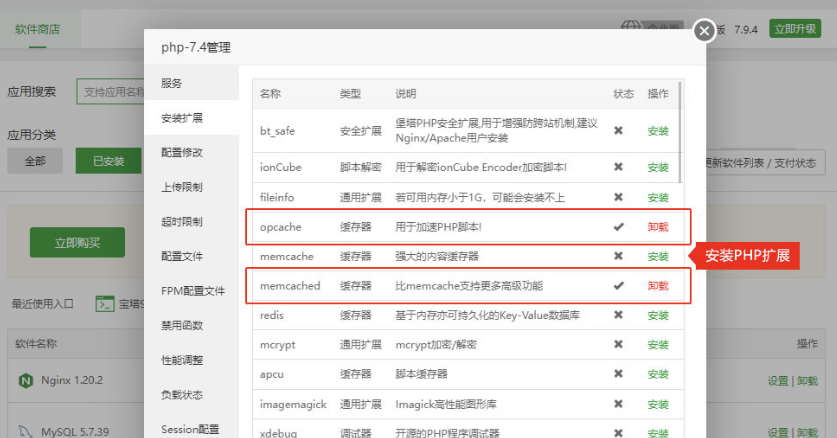This screenshot has width=837, height=438.
Task: Click the 应用搜索 input field
Action: tap(110, 92)
